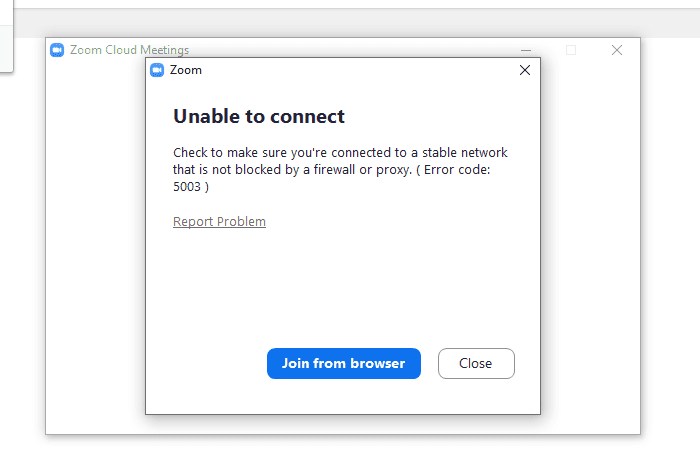Viewport: 700px width, 455px height.
Task: Click empty space in the Zoom Cloud Meetings title bar
Action: pos(350,49)
